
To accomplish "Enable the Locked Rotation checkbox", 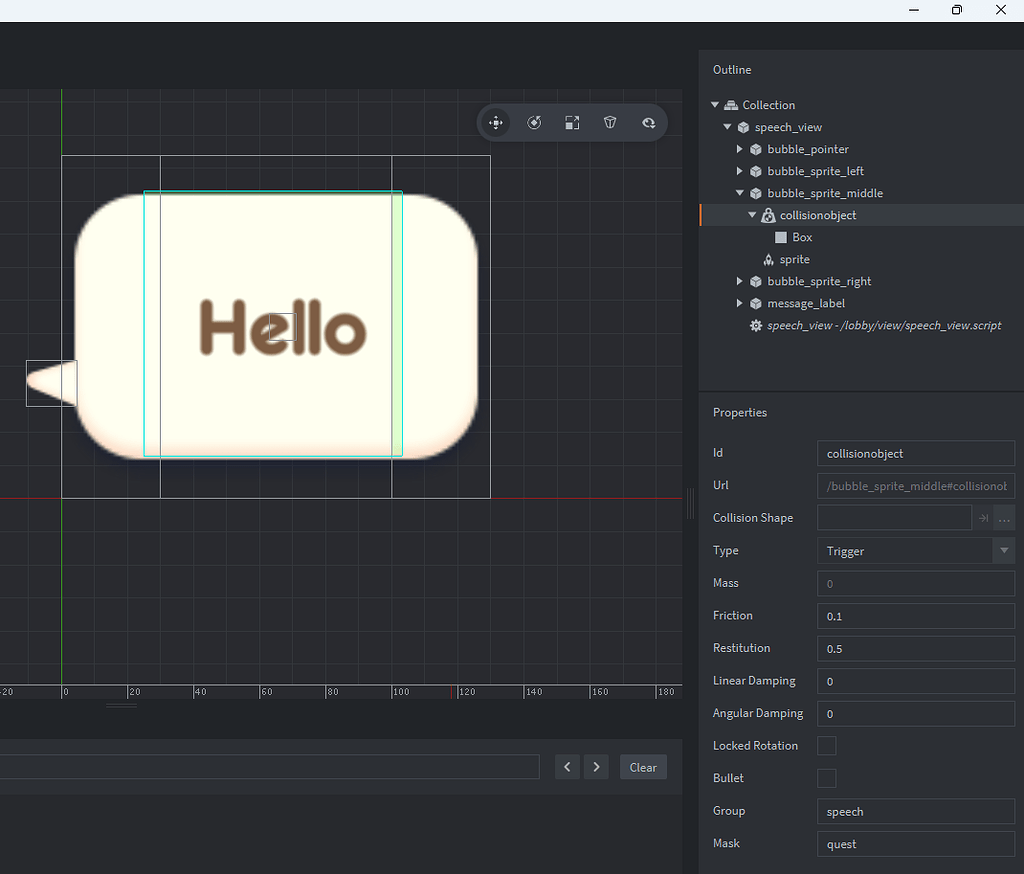I will point(827,746).
